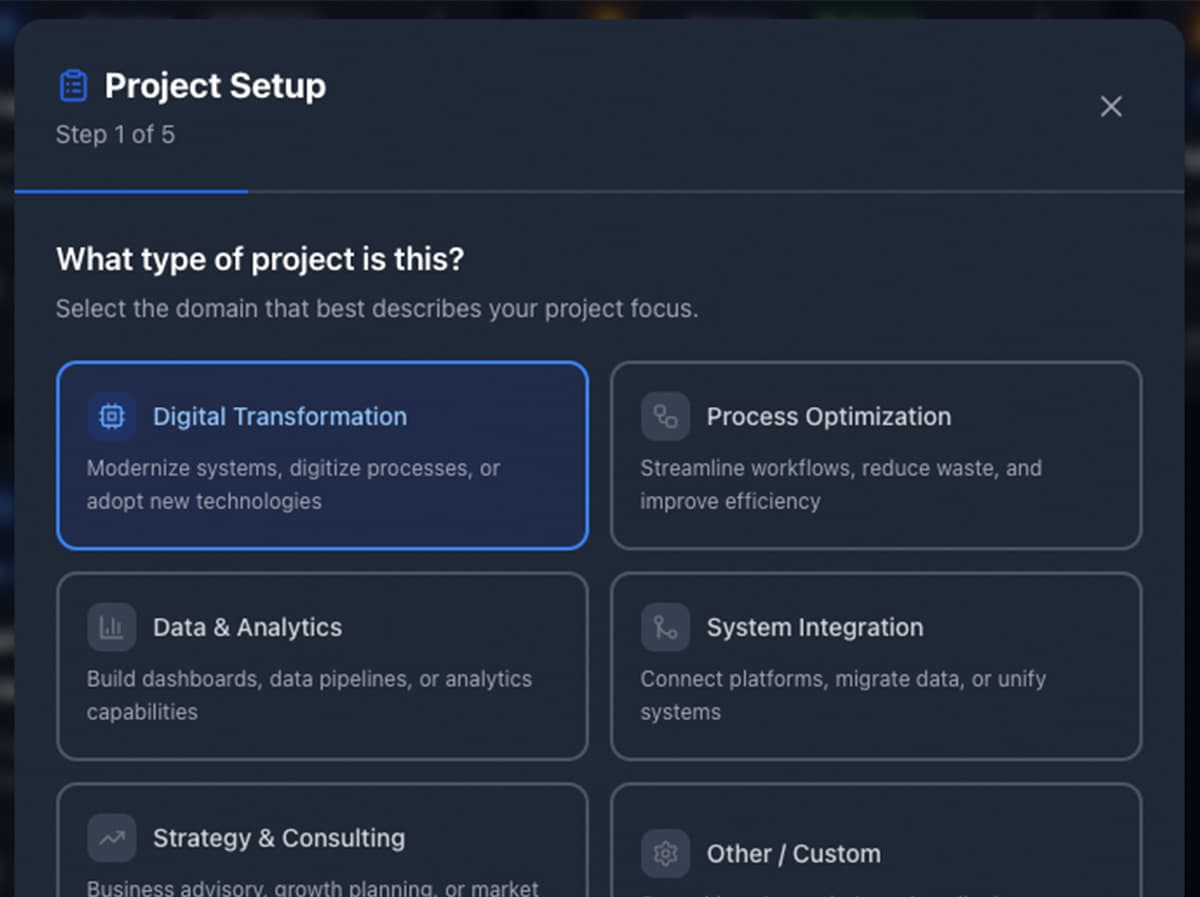
Task: Click the Strategy & Consulting trend icon
Action: [112, 838]
